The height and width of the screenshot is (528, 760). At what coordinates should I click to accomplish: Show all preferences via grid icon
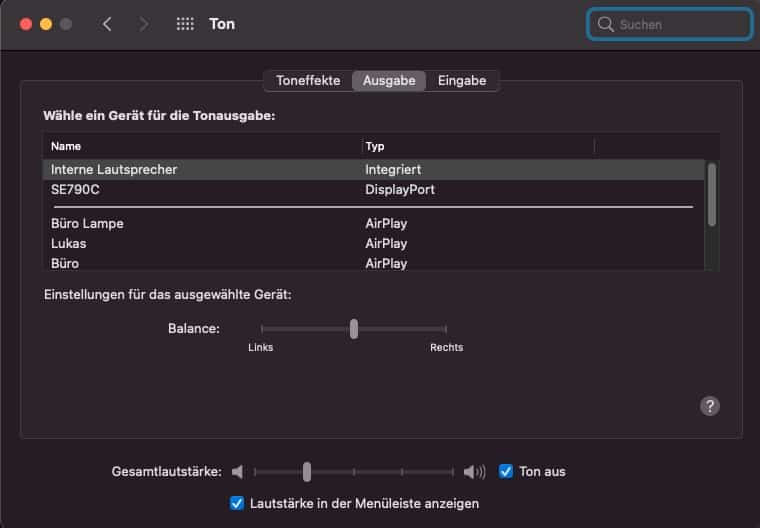tap(185, 24)
